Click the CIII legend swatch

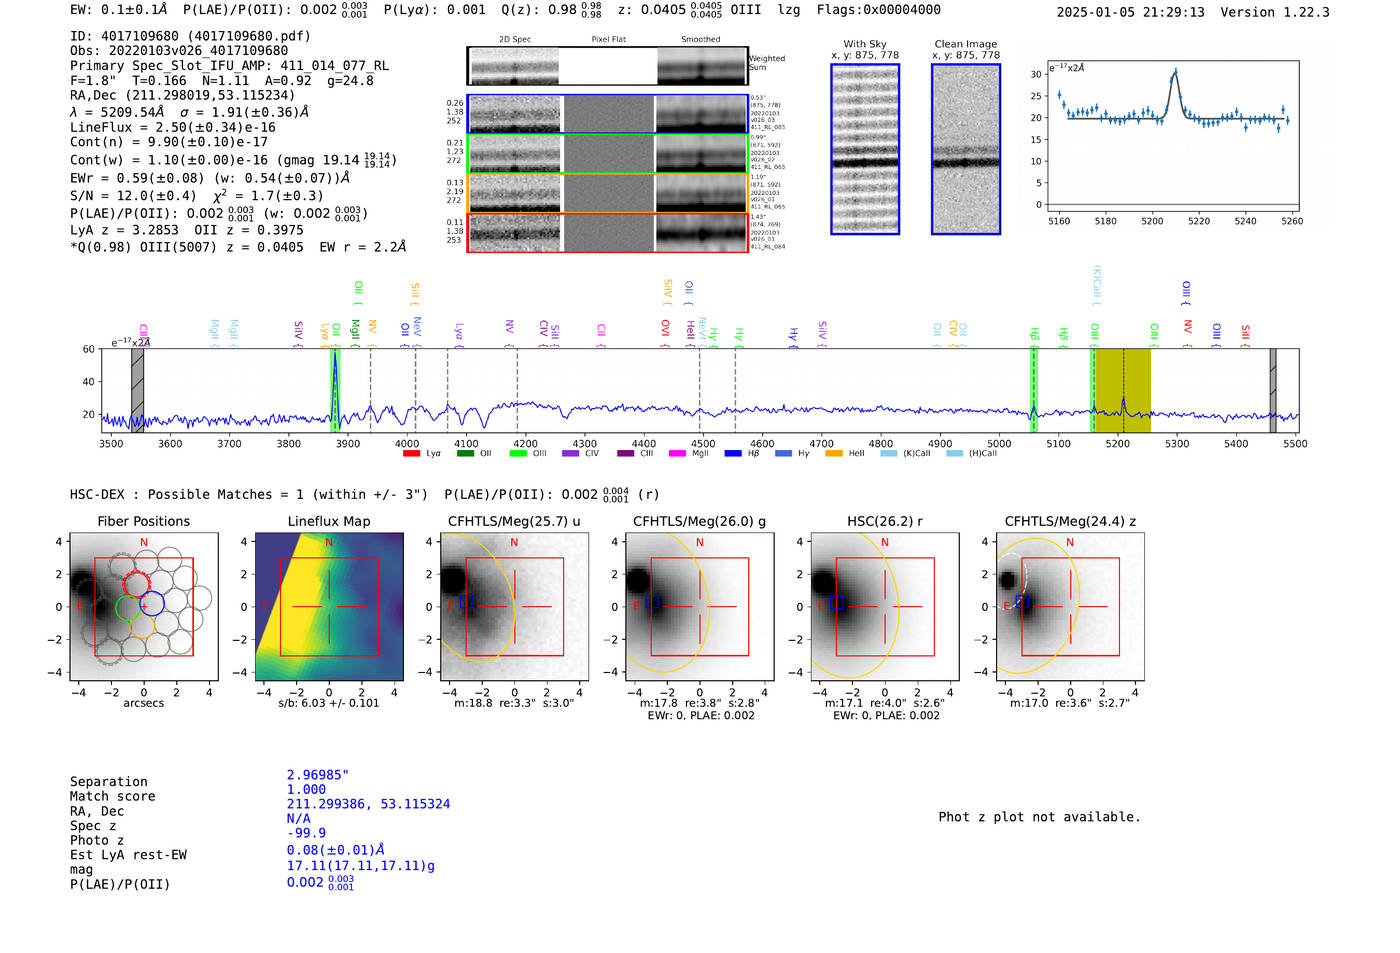pos(626,454)
